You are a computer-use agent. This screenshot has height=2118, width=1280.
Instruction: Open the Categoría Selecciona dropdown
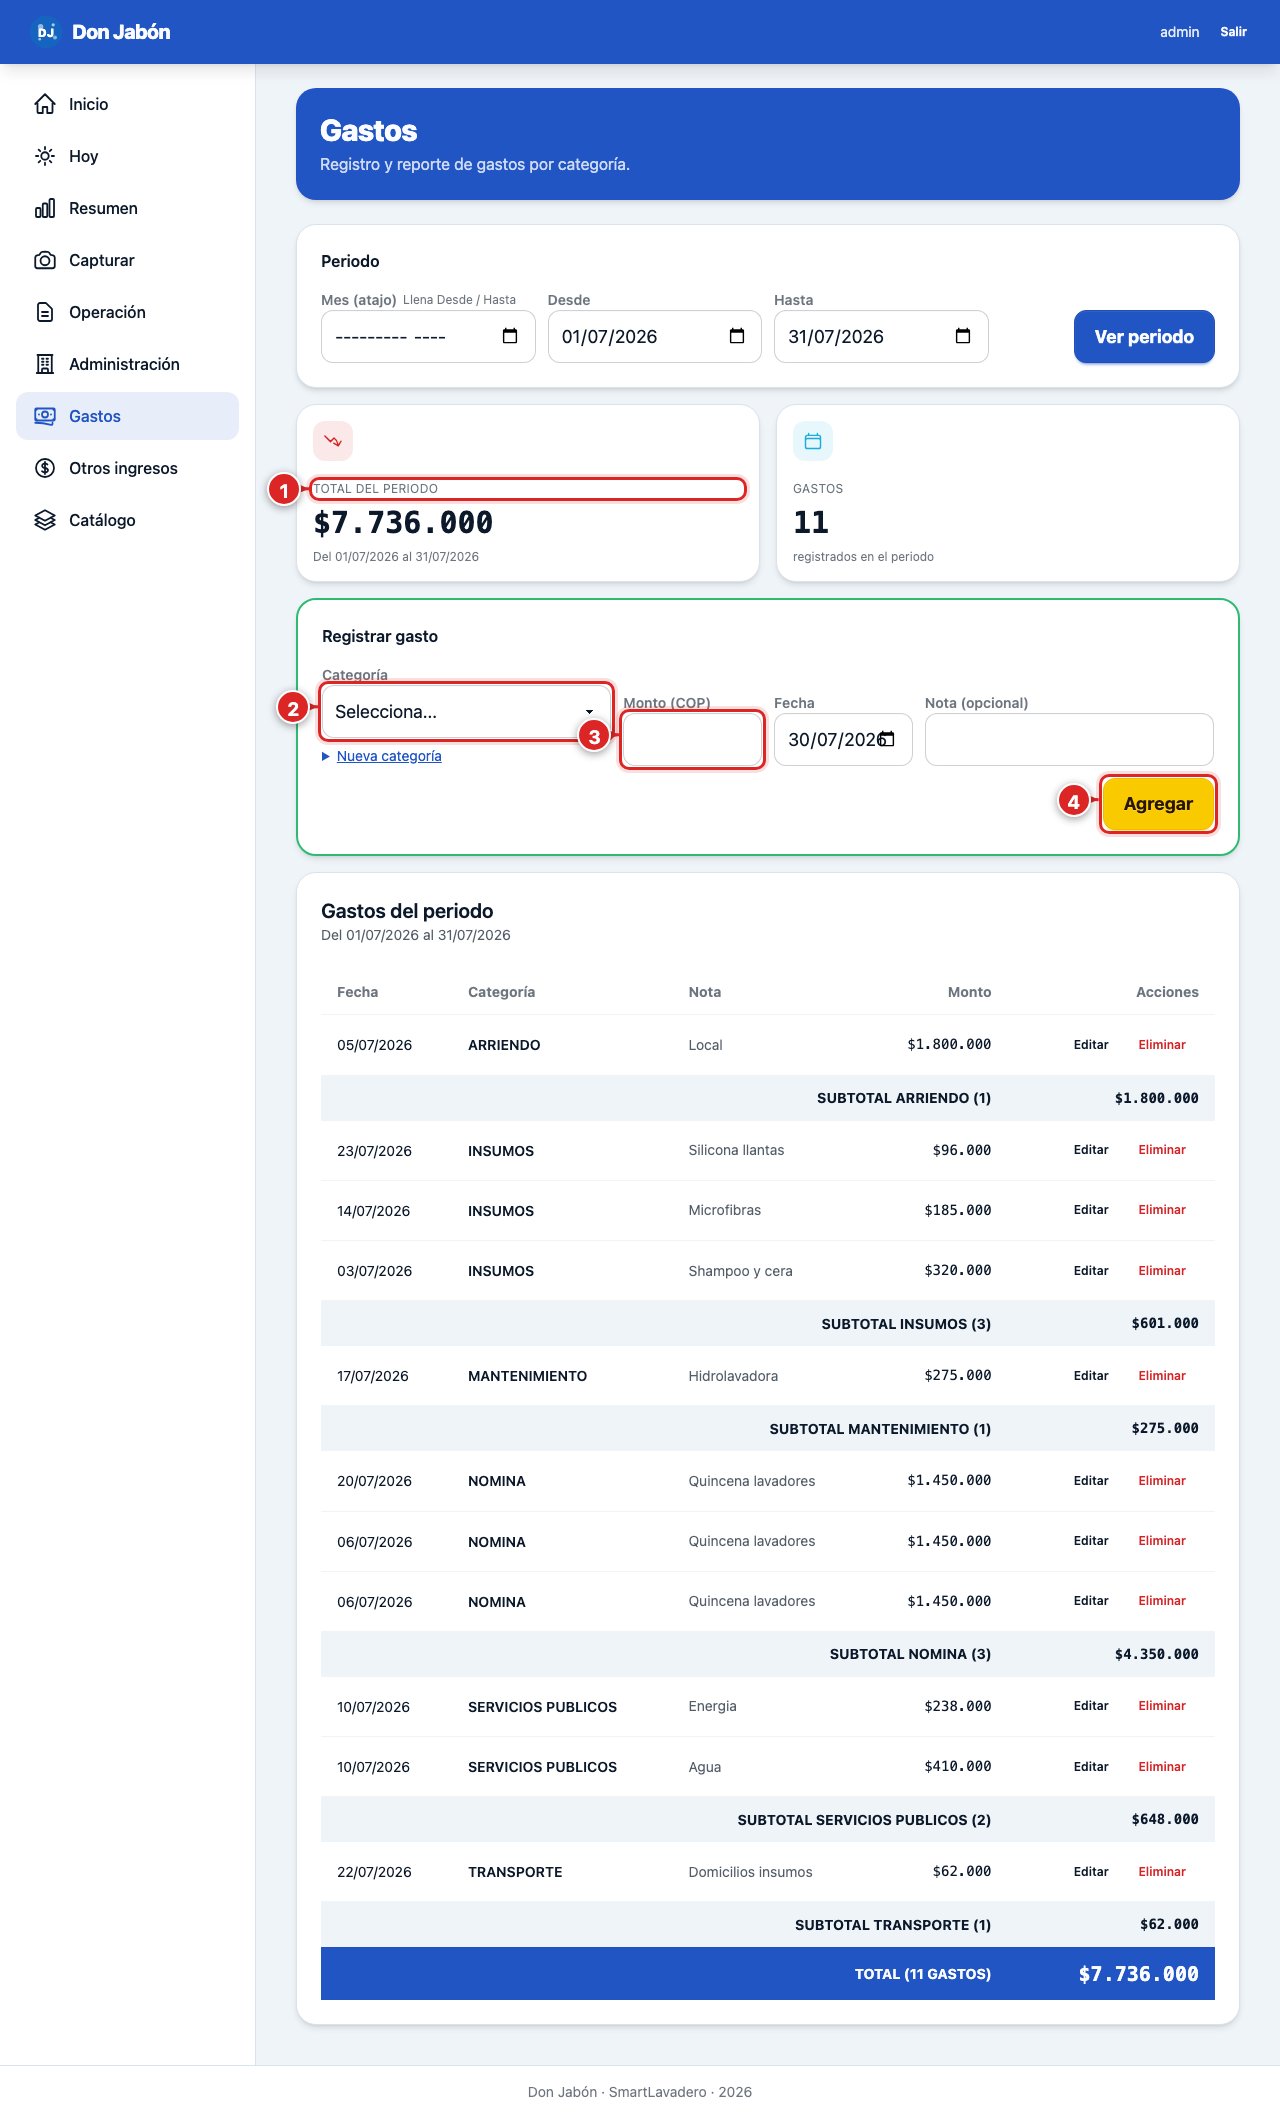(466, 712)
